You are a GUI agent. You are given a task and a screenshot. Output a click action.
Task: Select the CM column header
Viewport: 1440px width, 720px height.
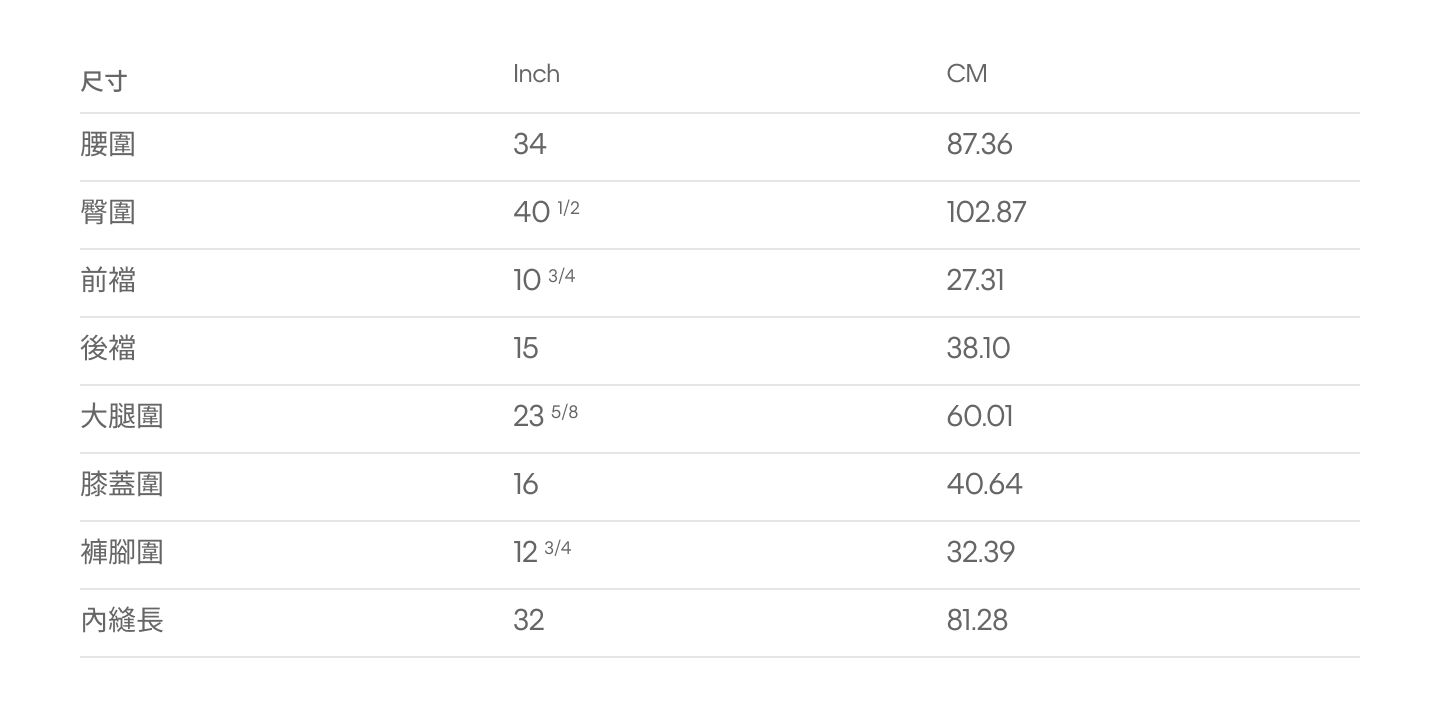[967, 74]
